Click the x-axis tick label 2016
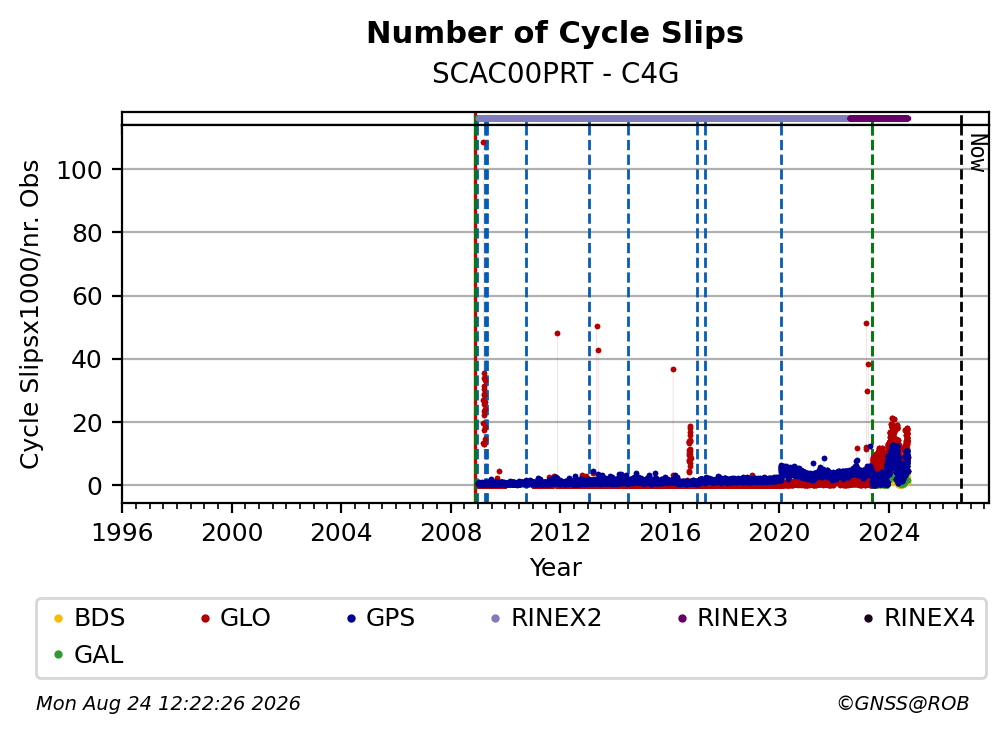This screenshot has height=734, width=1008. [669, 533]
